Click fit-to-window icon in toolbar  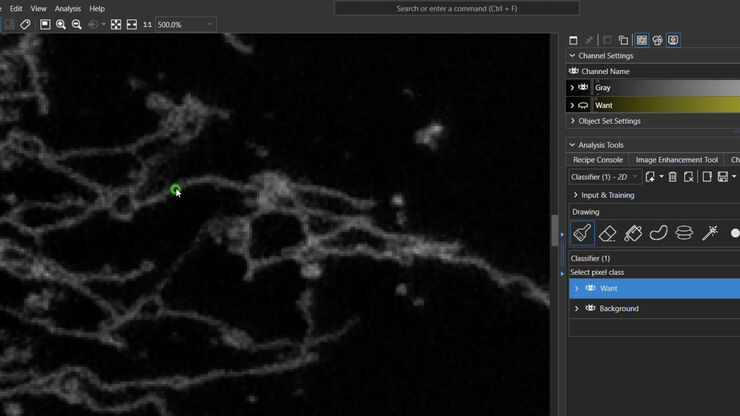[116, 24]
